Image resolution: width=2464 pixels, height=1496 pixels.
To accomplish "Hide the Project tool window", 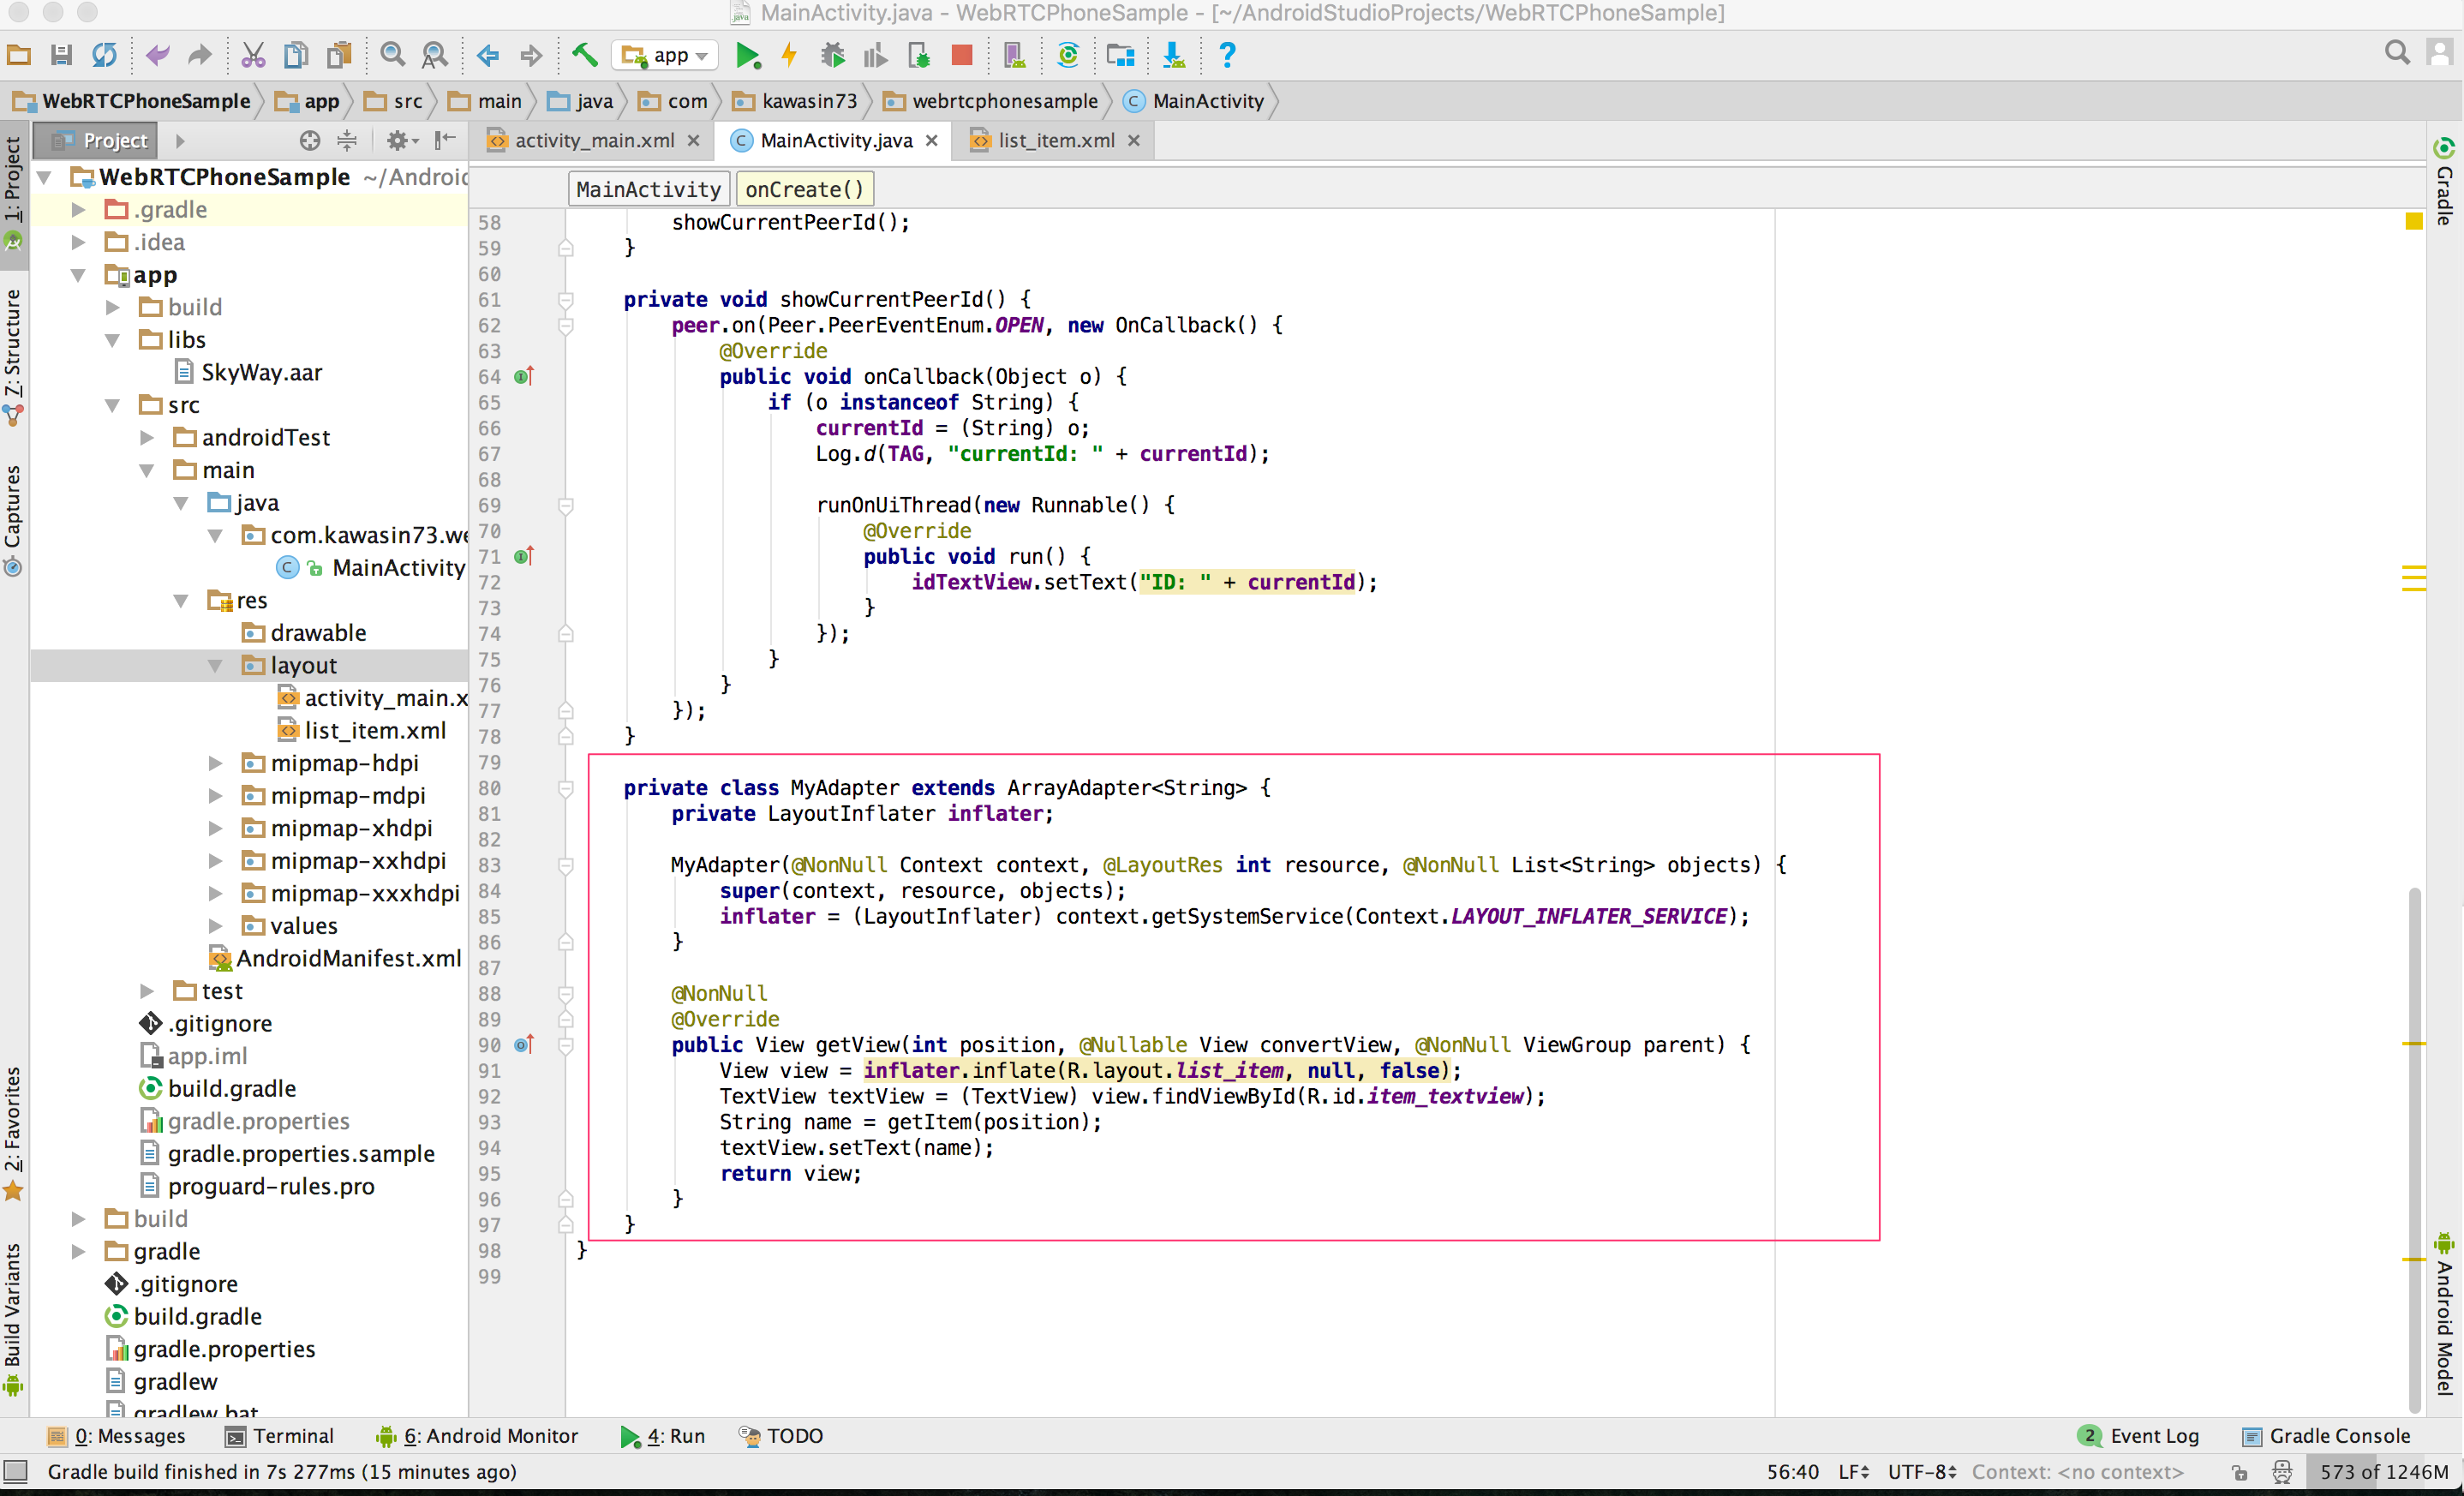I will point(445,140).
